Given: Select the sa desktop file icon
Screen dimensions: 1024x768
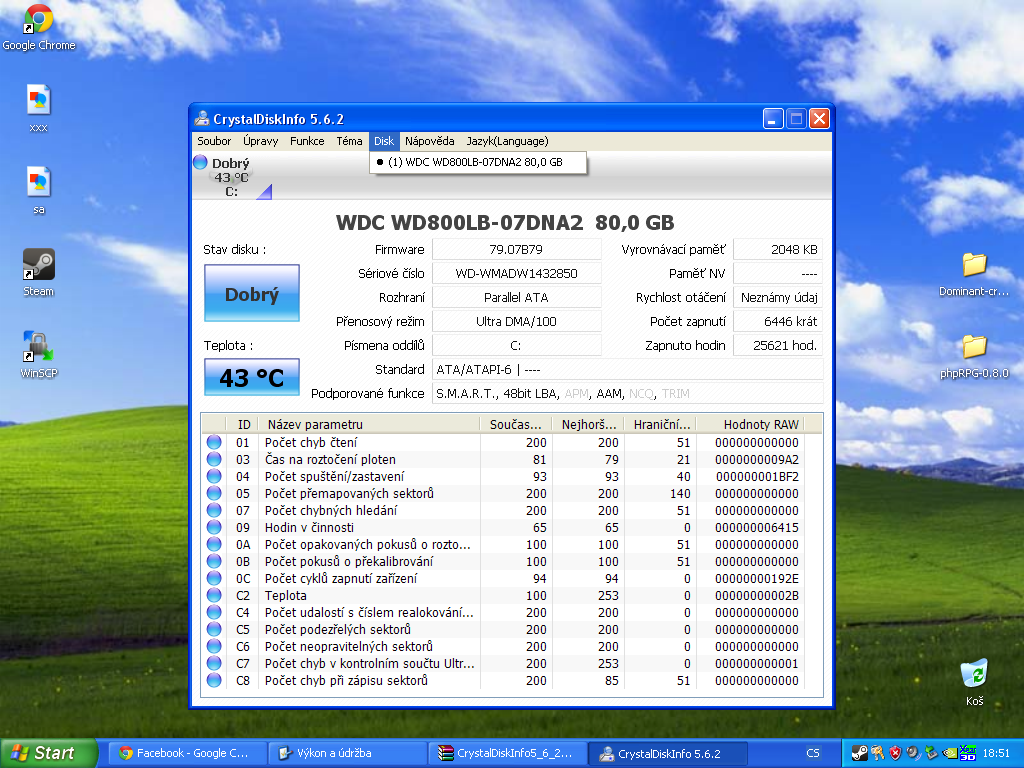Looking at the screenshot, I should 39,191.
